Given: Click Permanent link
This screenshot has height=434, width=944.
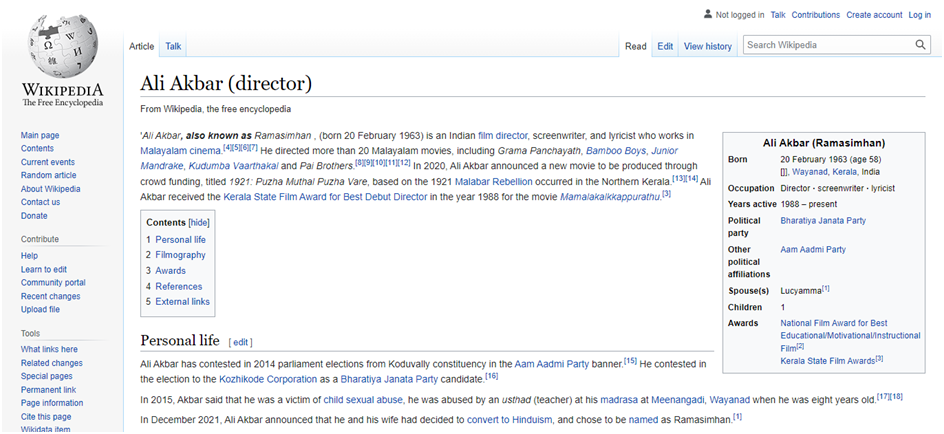Looking at the screenshot, I should tap(48, 389).
